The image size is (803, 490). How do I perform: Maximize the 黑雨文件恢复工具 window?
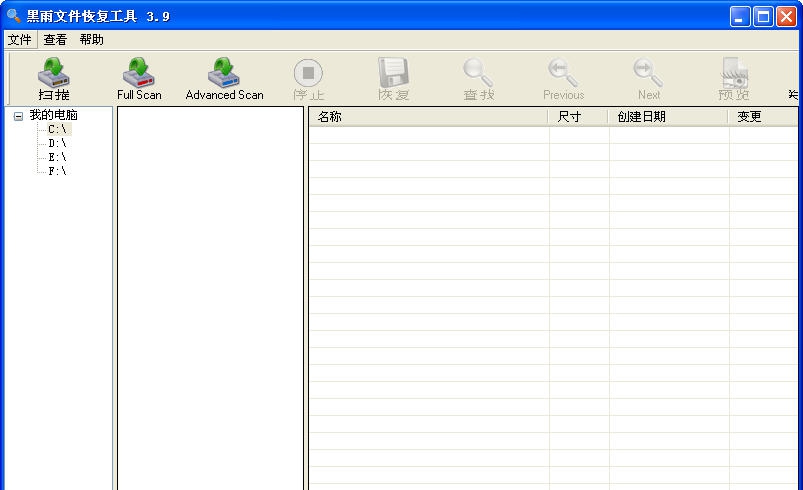coord(763,16)
